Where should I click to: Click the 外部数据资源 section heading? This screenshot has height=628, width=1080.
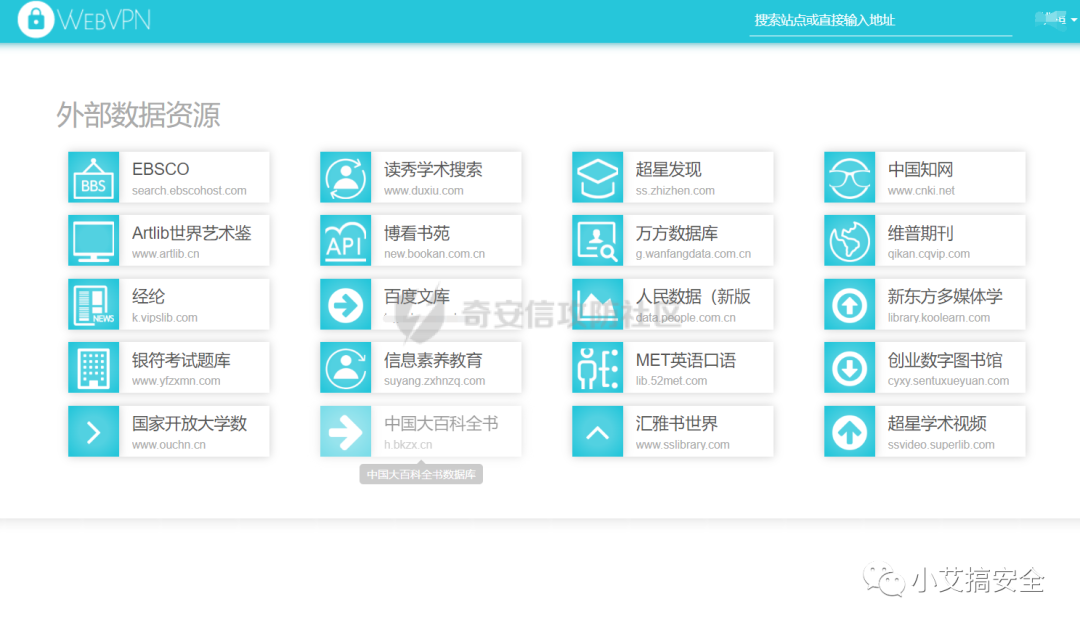138,114
